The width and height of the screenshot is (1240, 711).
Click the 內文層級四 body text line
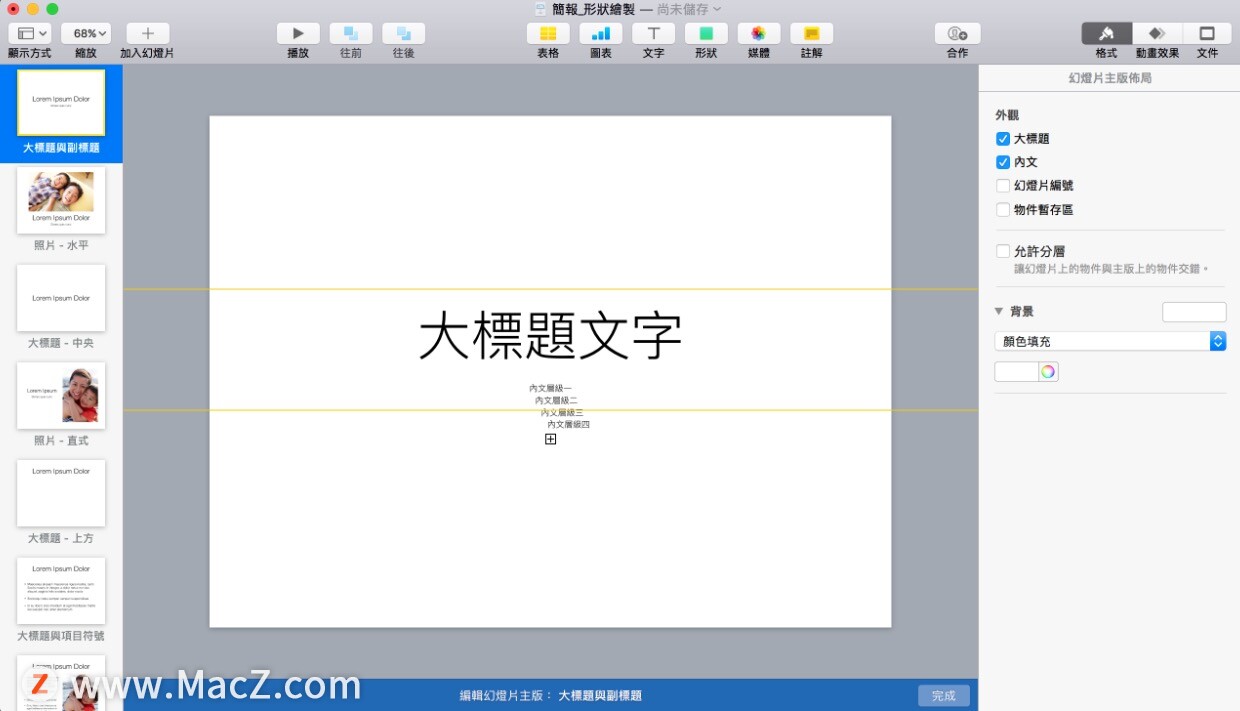pos(568,424)
